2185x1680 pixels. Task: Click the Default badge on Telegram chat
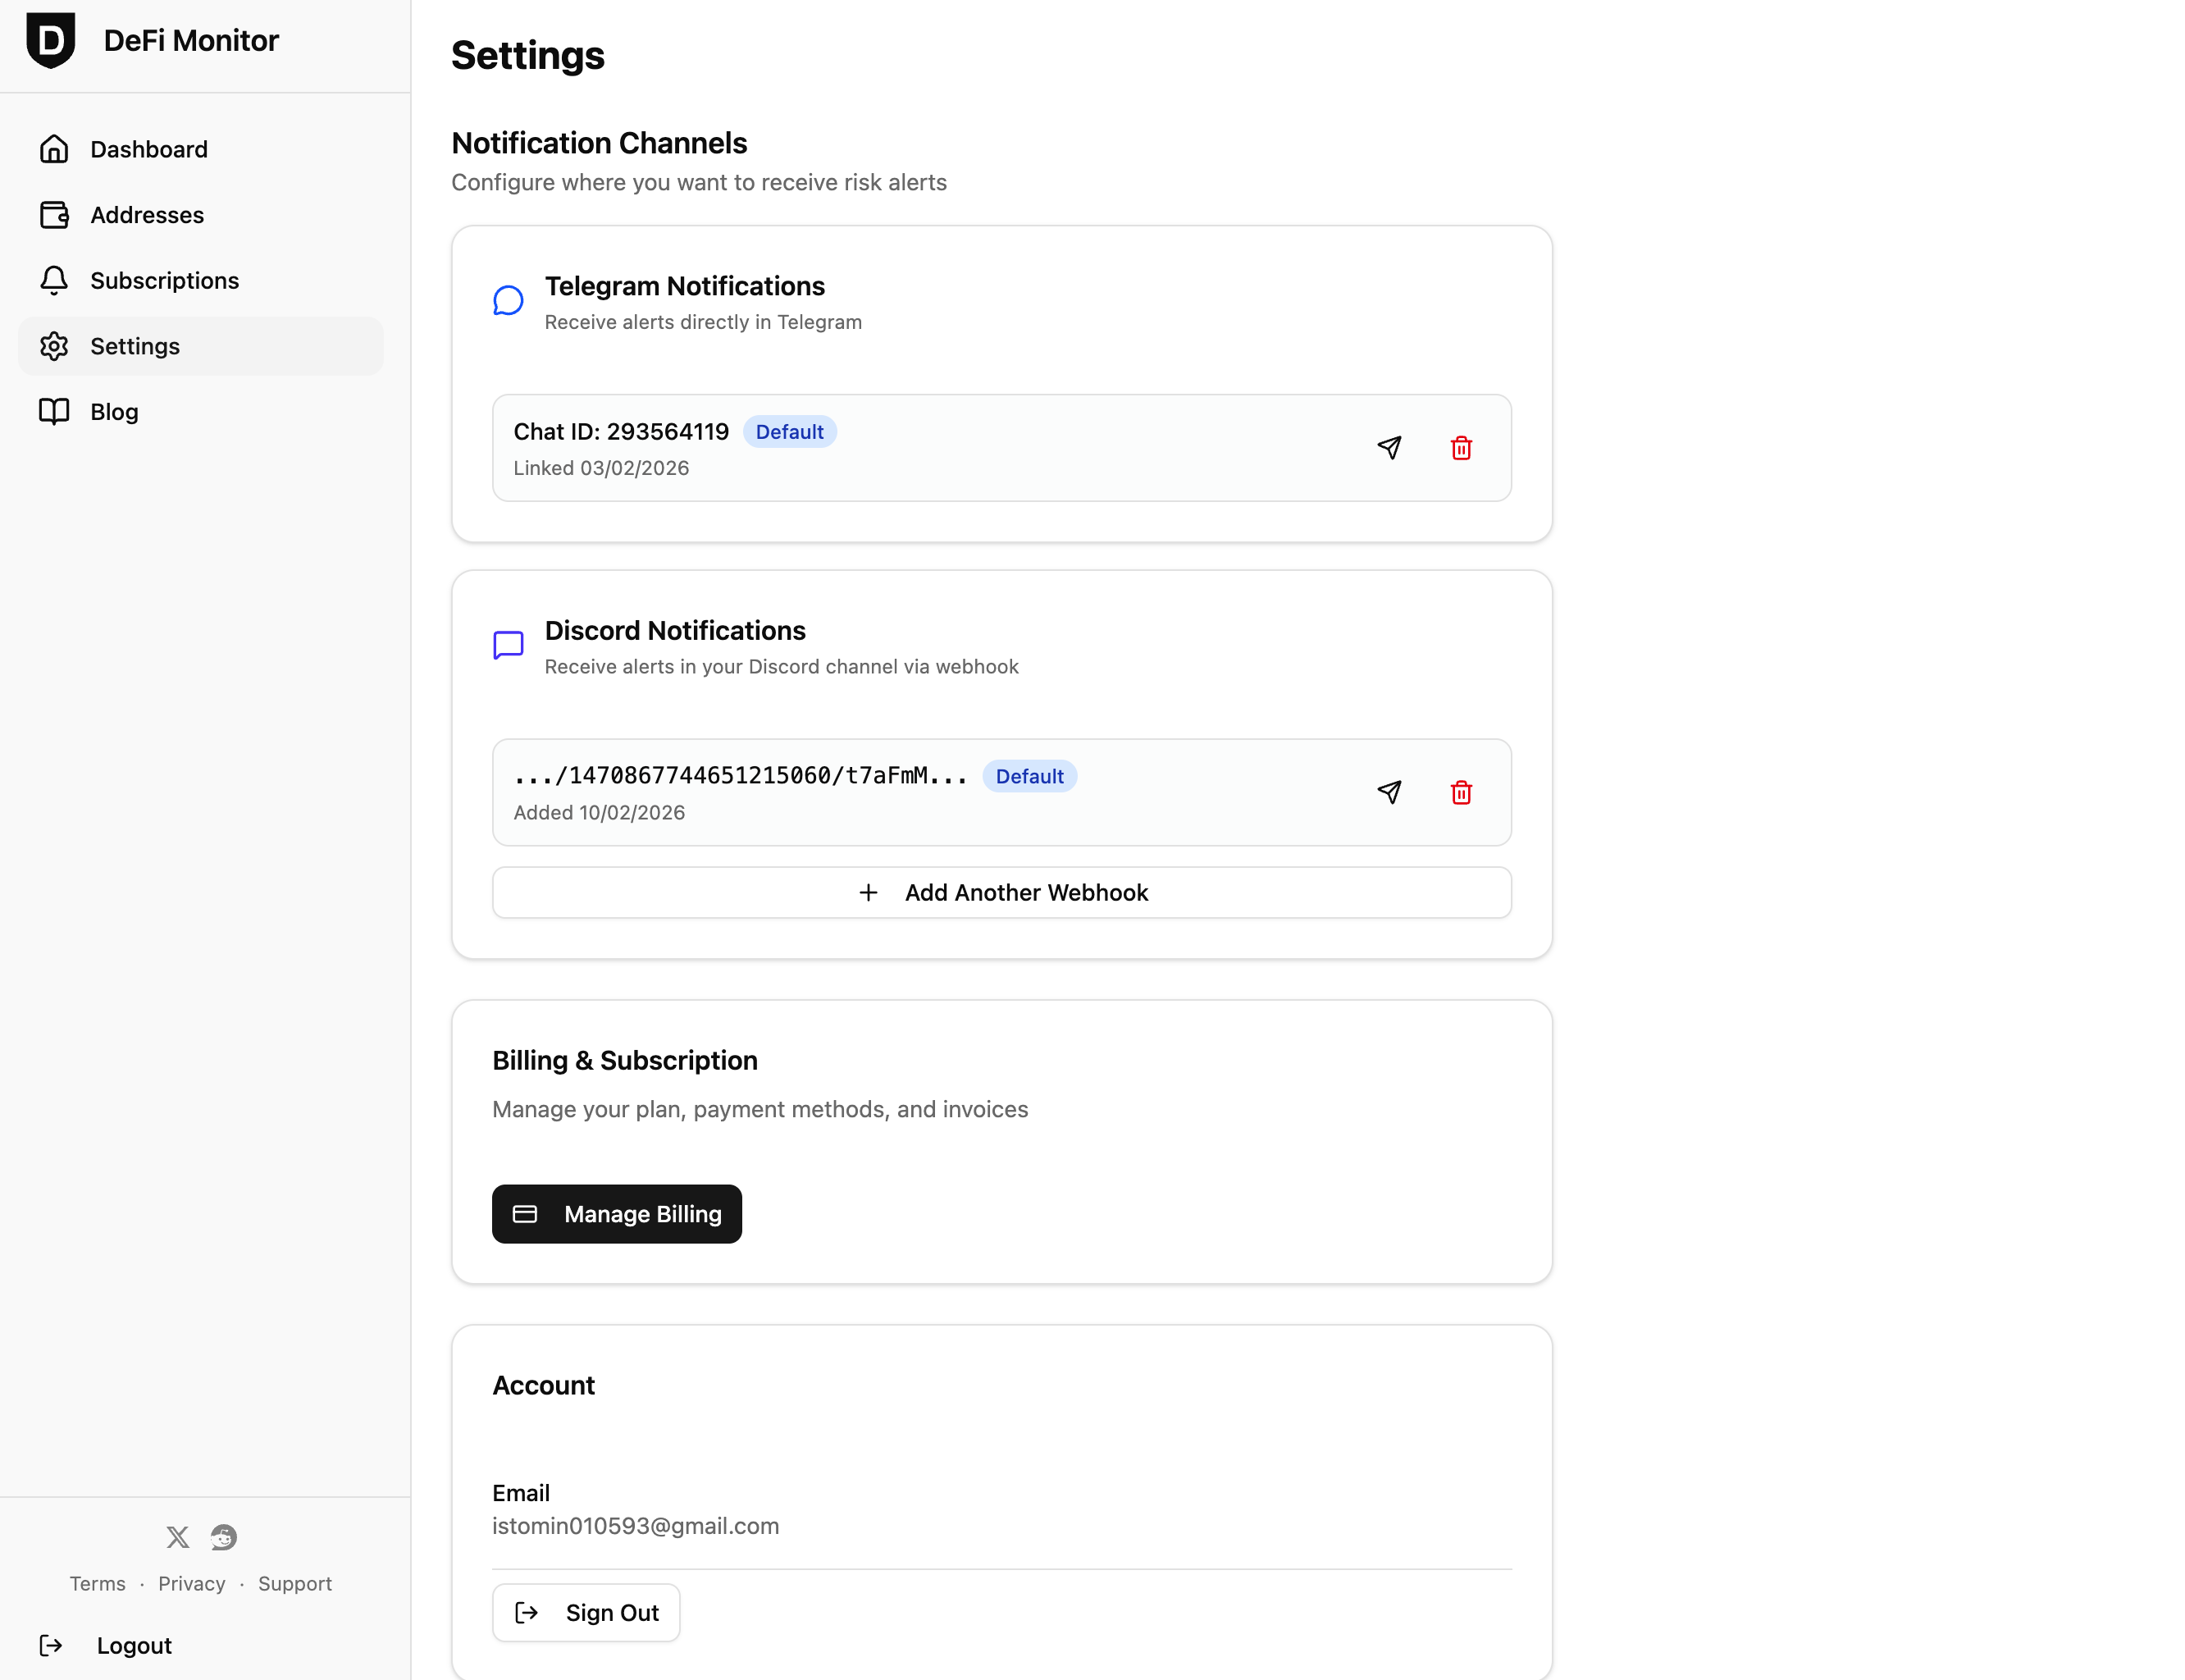[790, 431]
